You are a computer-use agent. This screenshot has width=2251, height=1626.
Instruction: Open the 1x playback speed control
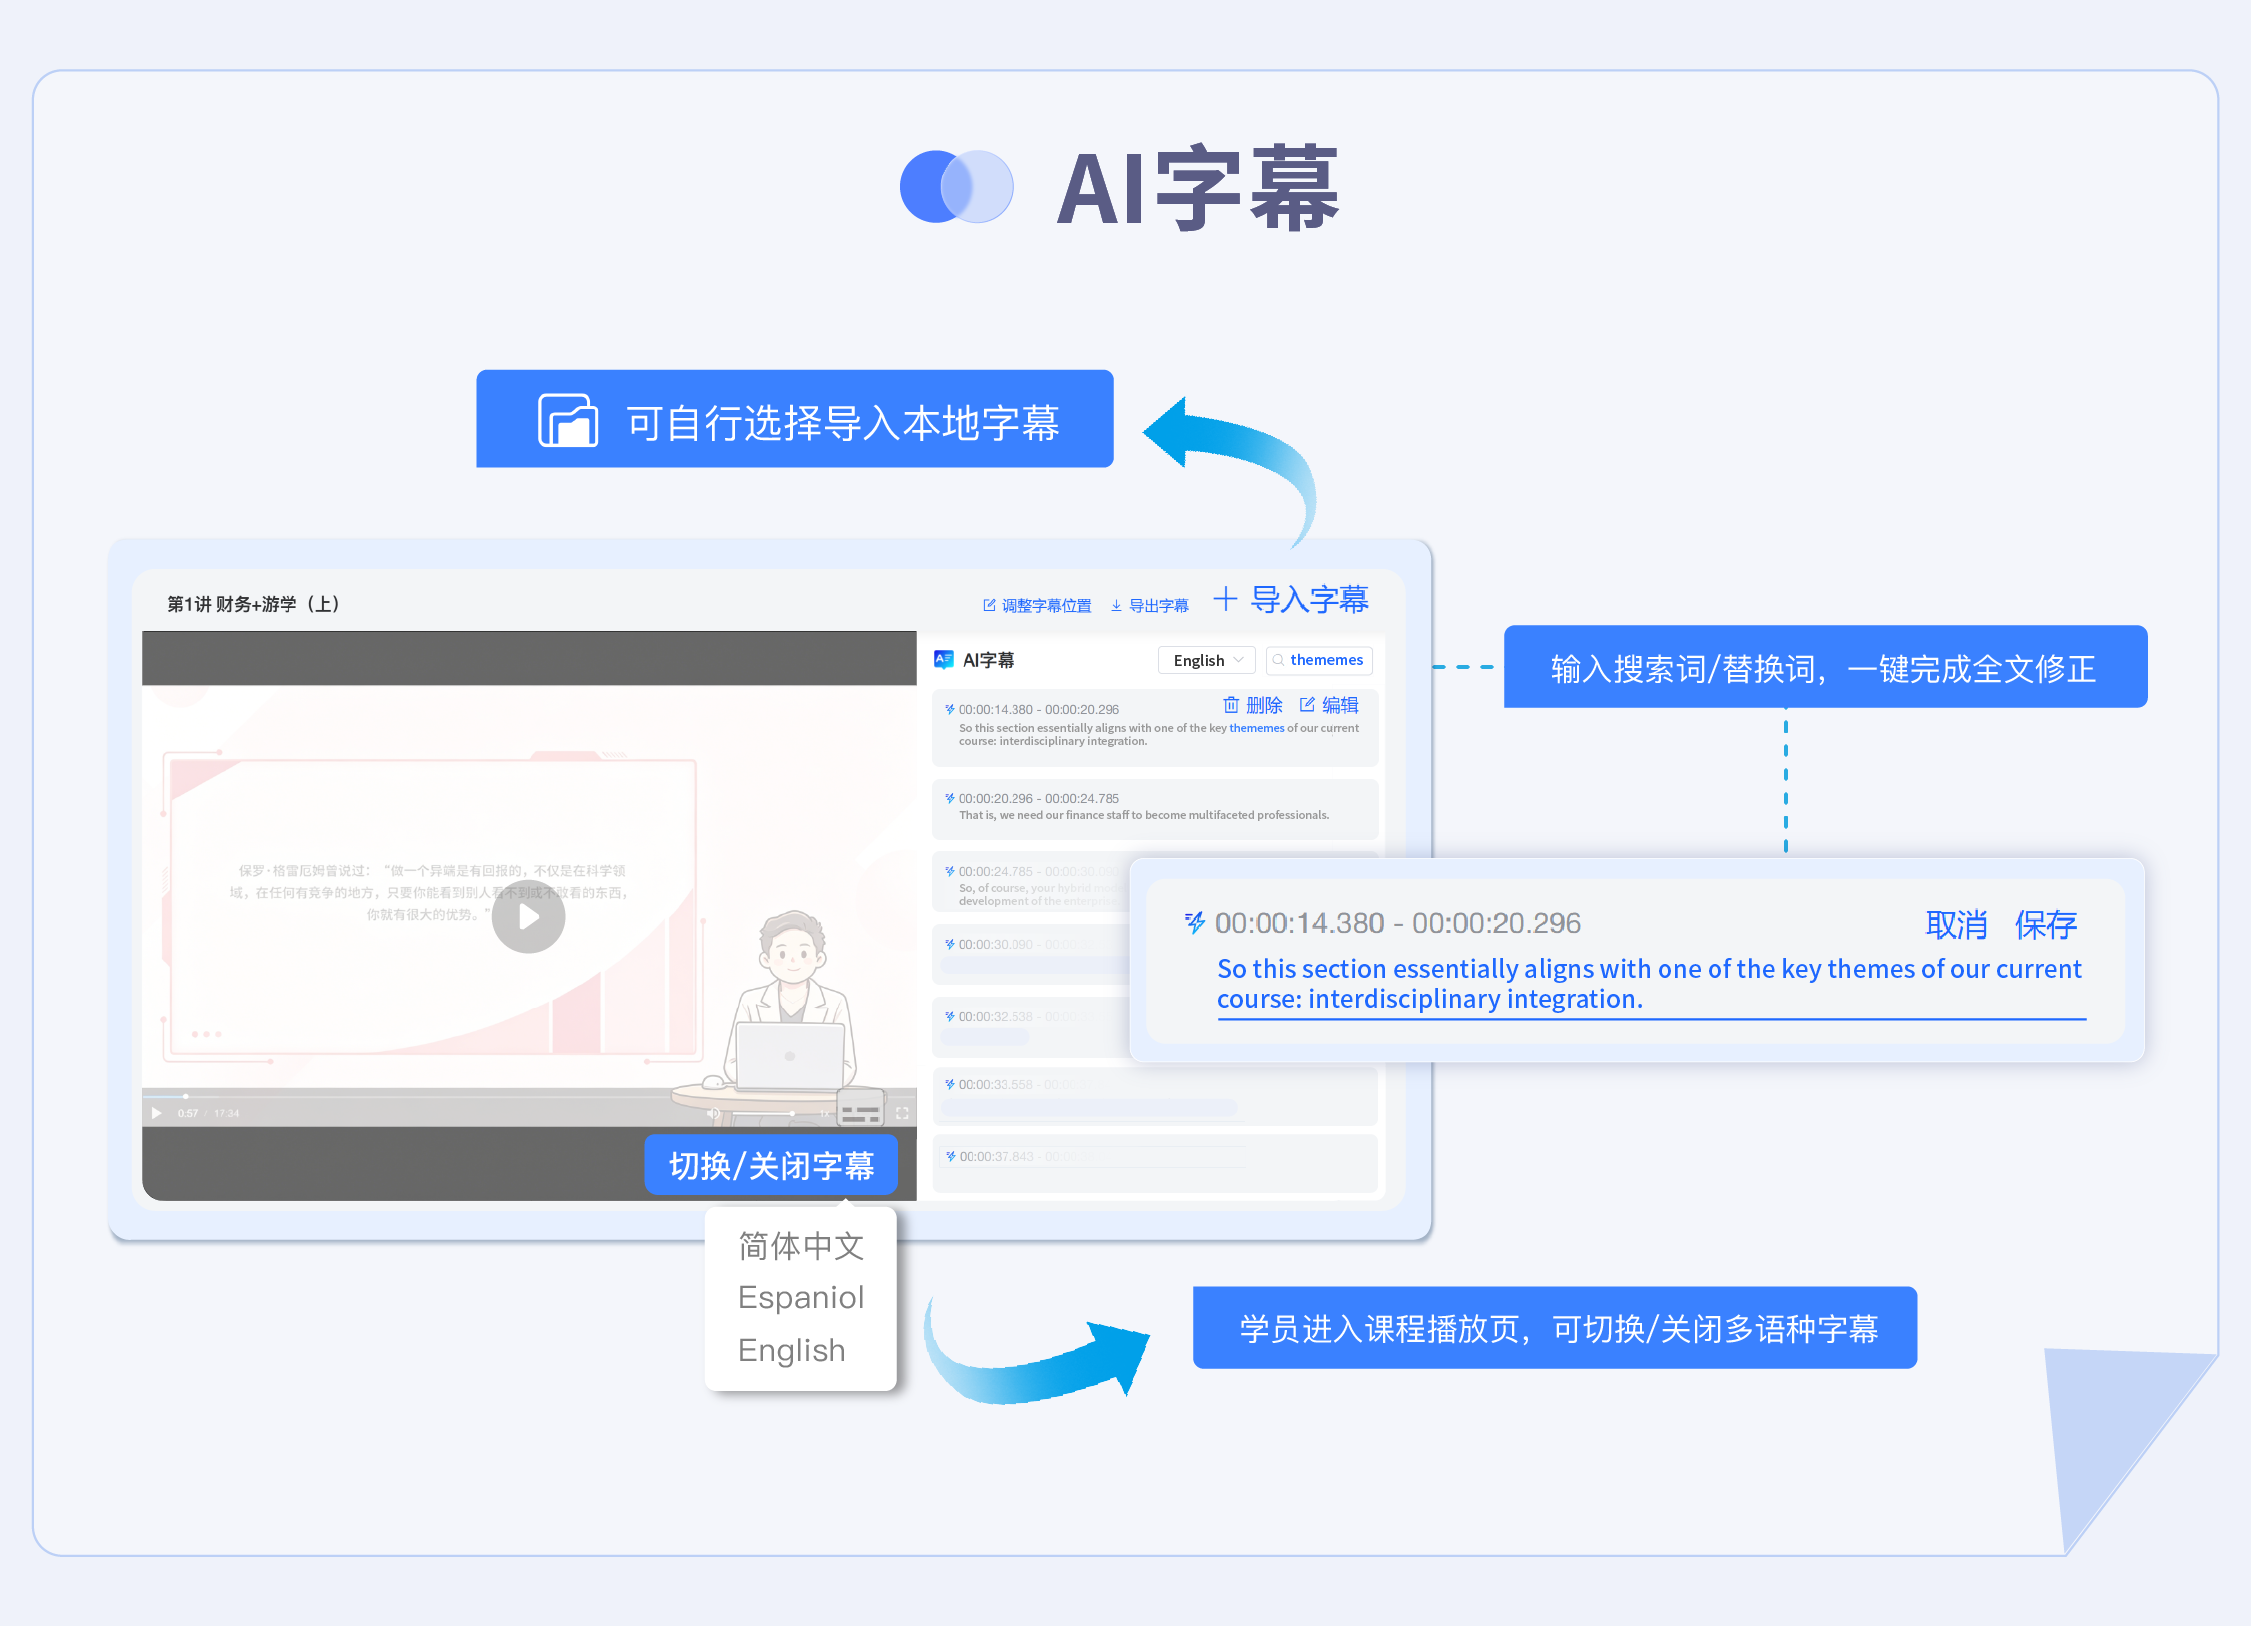(825, 1113)
